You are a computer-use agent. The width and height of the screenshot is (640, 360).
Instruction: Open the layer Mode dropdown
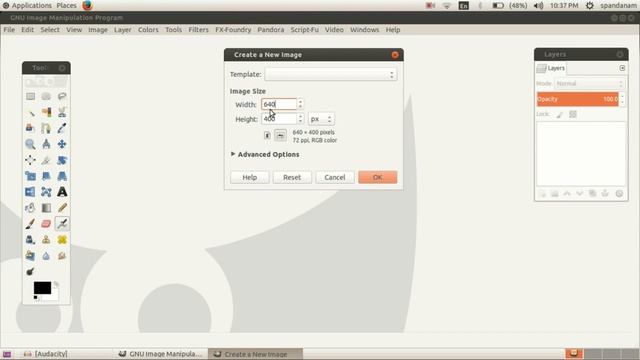[590, 84]
